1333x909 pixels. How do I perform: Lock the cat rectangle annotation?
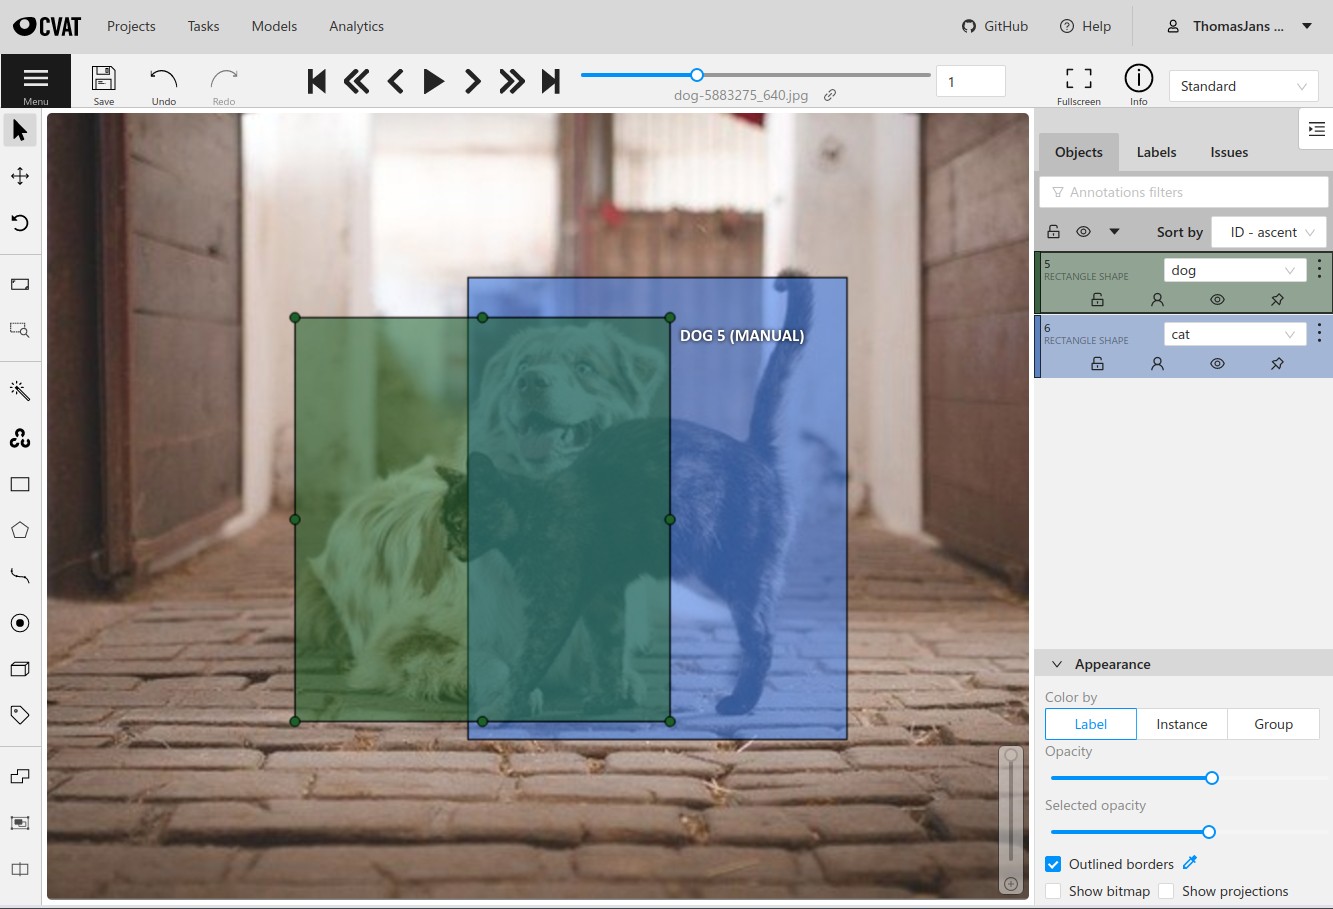pyautogui.click(x=1097, y=363)
